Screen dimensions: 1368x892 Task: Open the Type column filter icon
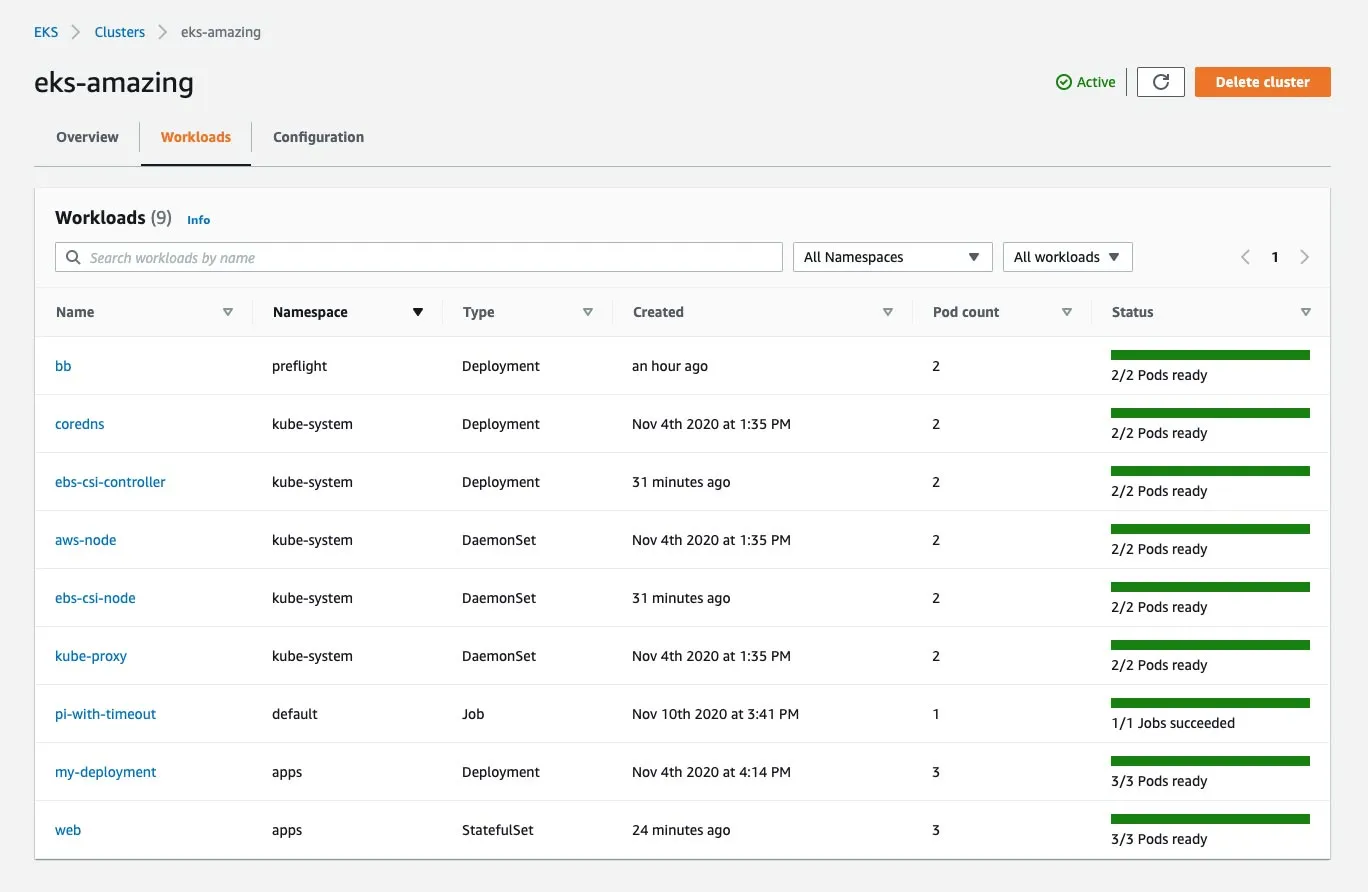(x=588, y=312)
